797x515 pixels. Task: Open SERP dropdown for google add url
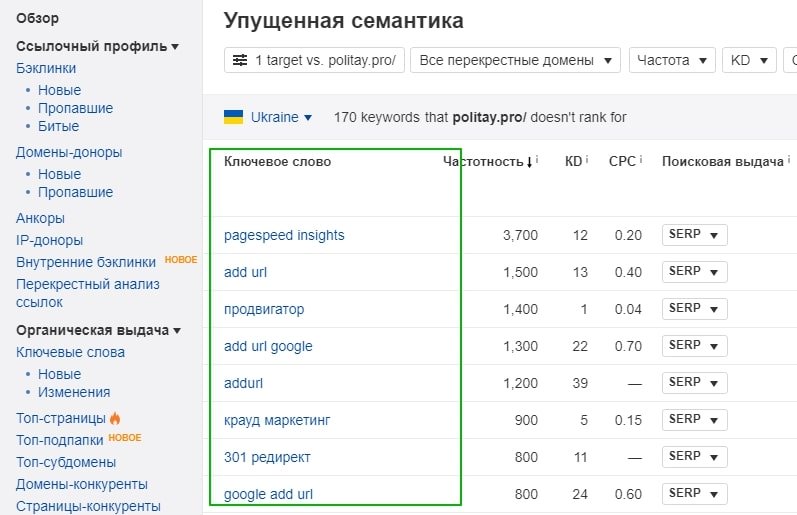694,494
